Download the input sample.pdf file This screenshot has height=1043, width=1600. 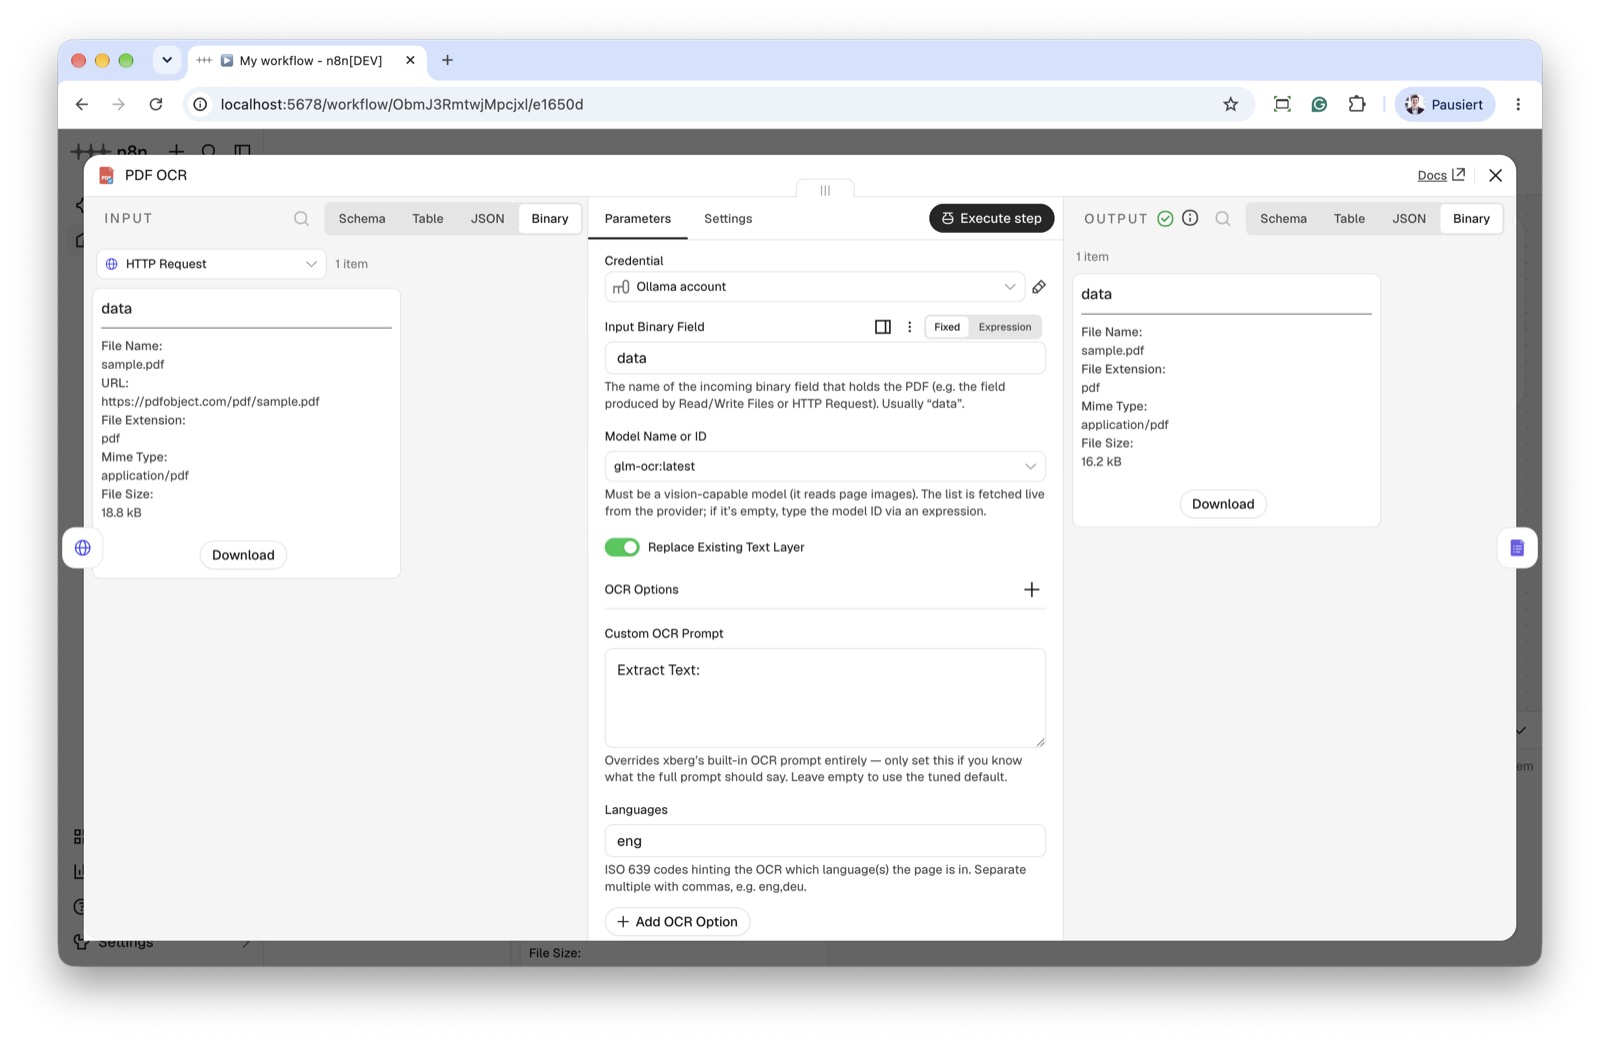point(243,555)
